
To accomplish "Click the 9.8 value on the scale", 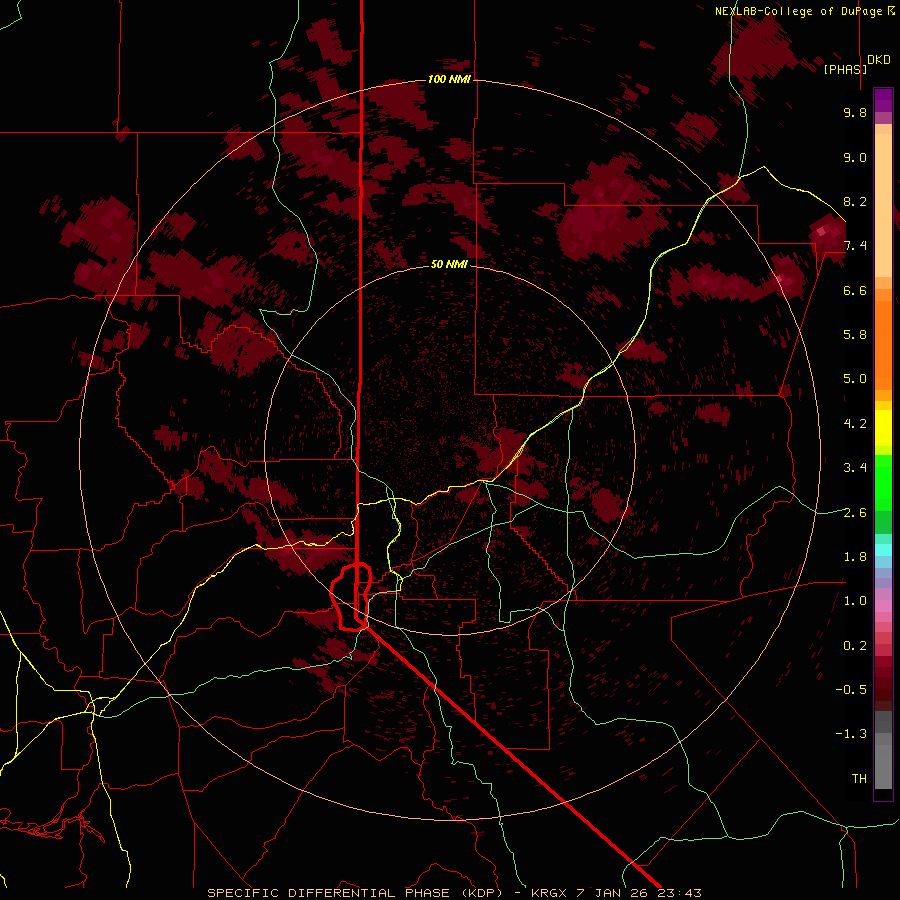I will [x=855, y=112].
